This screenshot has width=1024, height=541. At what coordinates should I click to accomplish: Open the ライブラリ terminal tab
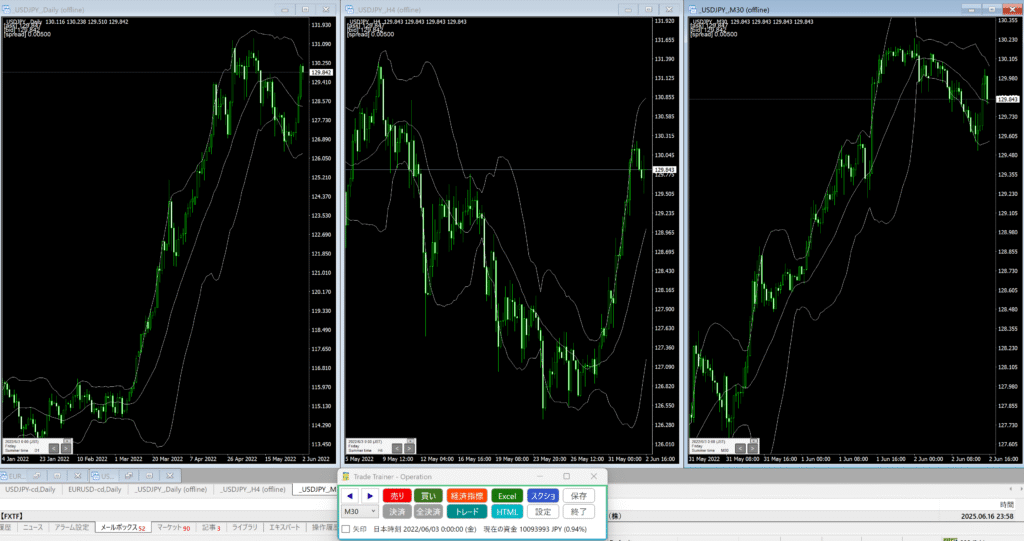click(245, 527)
